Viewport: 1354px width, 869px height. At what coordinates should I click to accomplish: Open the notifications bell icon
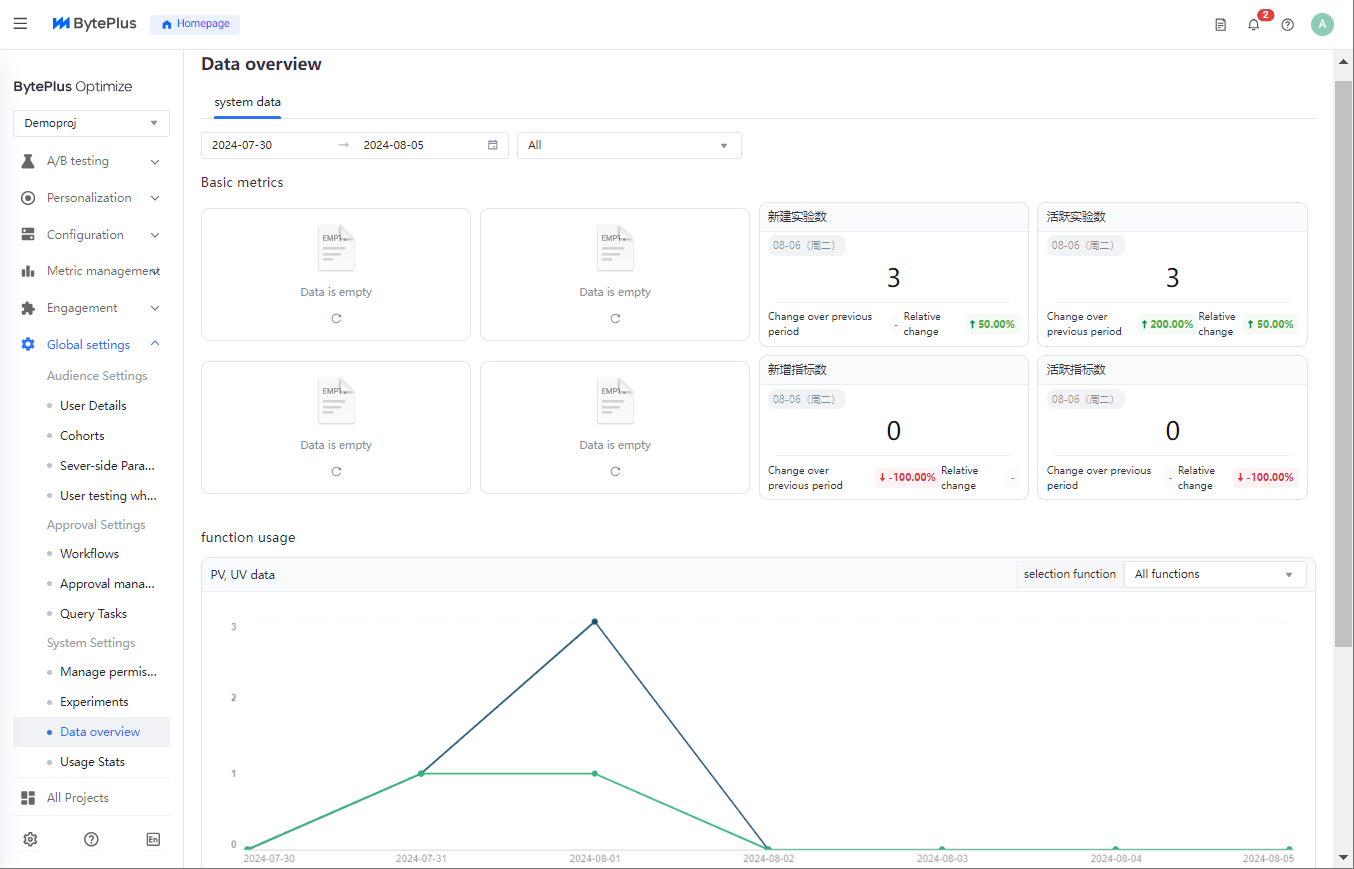tap(1253, 25)
